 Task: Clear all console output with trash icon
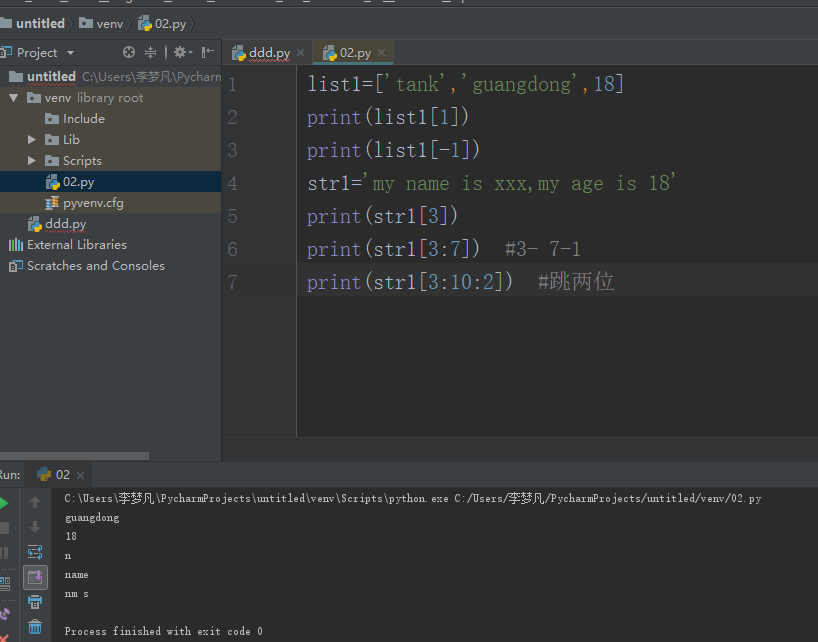point(35,627)
